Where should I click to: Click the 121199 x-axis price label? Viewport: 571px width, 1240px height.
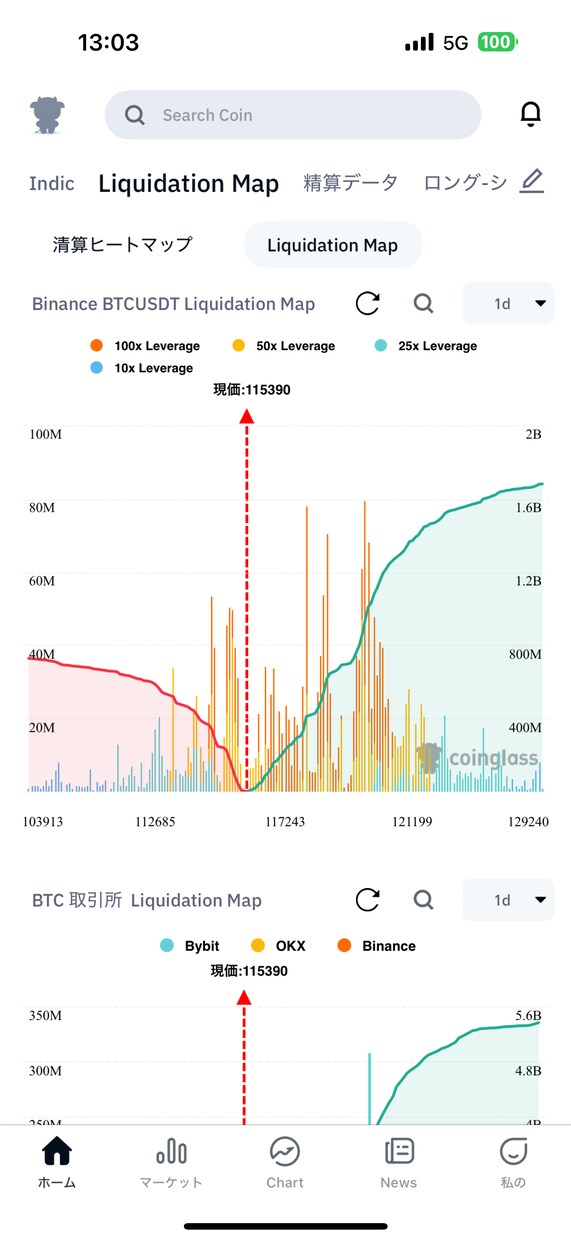[x=411, y=822]
